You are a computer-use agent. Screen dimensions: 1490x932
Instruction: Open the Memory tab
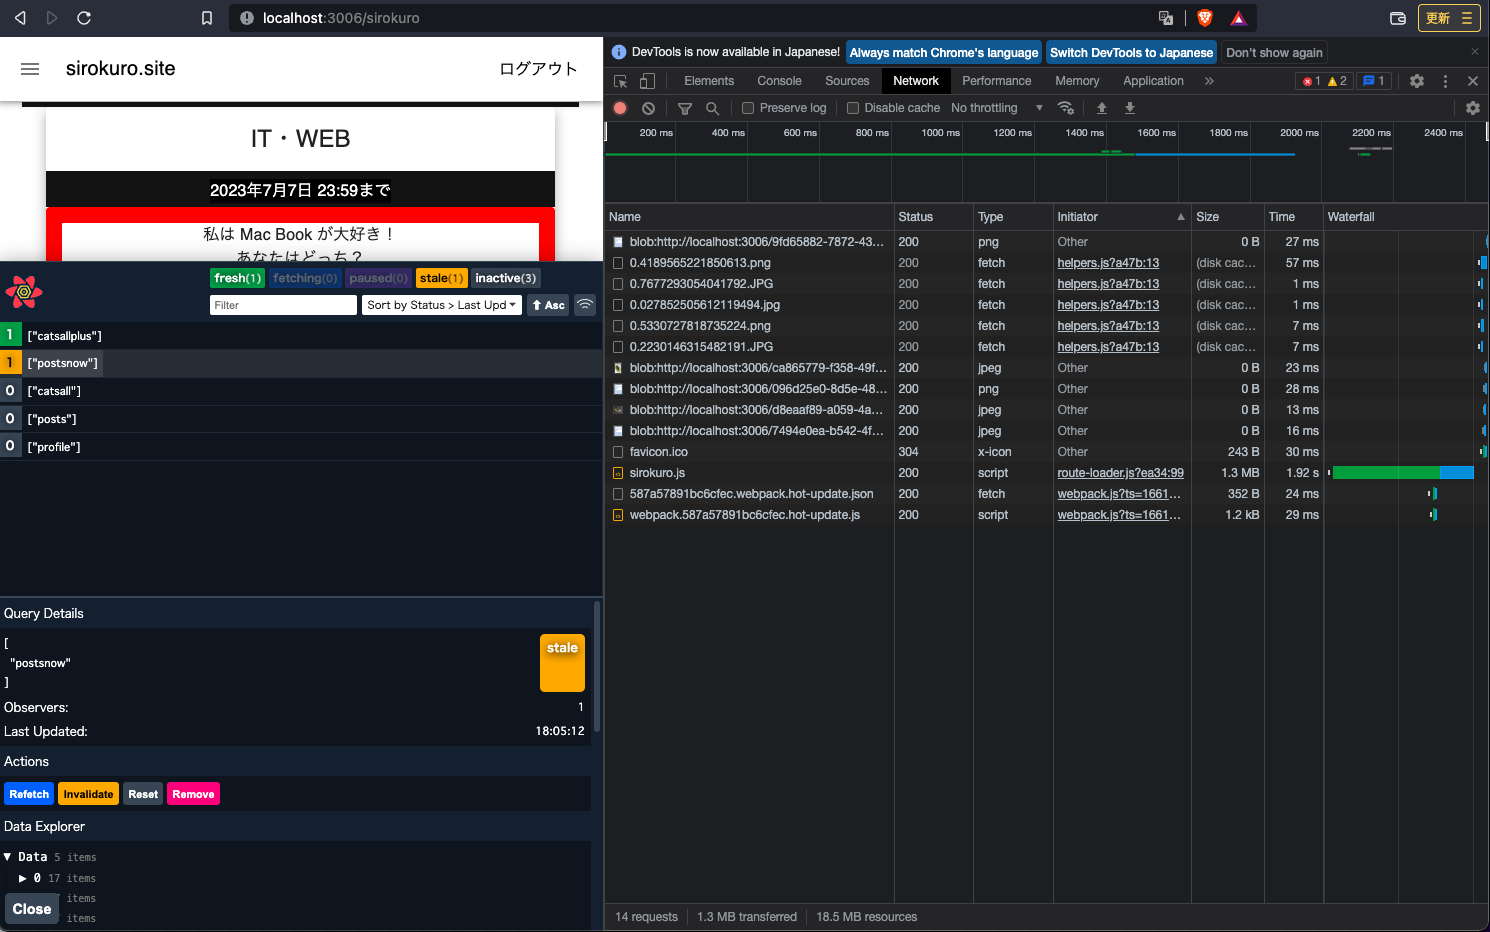coord(1077,81)
